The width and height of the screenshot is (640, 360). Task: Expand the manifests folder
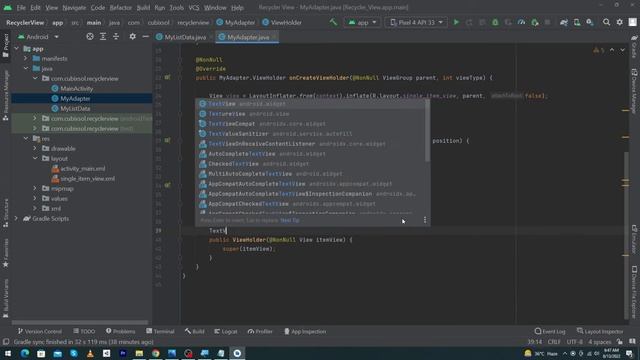click(x=26, y=58)
